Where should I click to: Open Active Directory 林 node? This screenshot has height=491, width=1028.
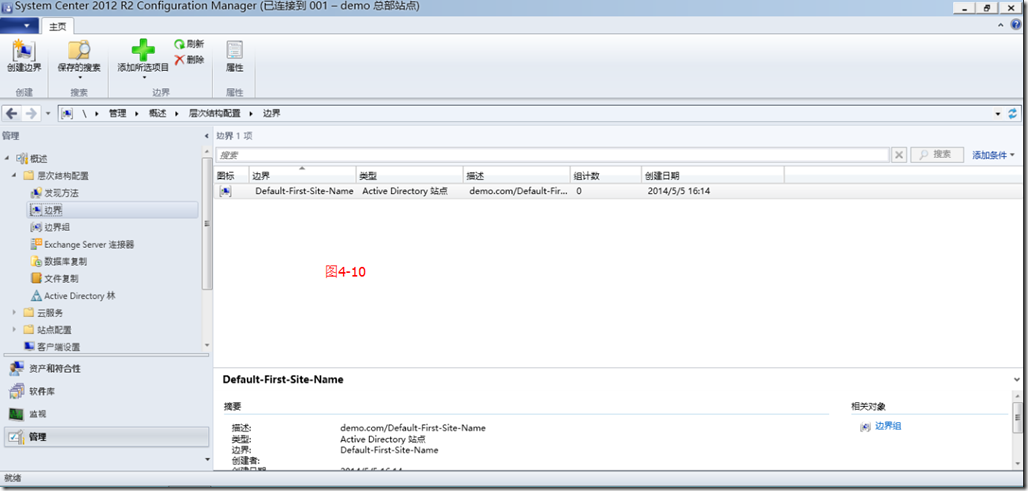pos(73,296)
